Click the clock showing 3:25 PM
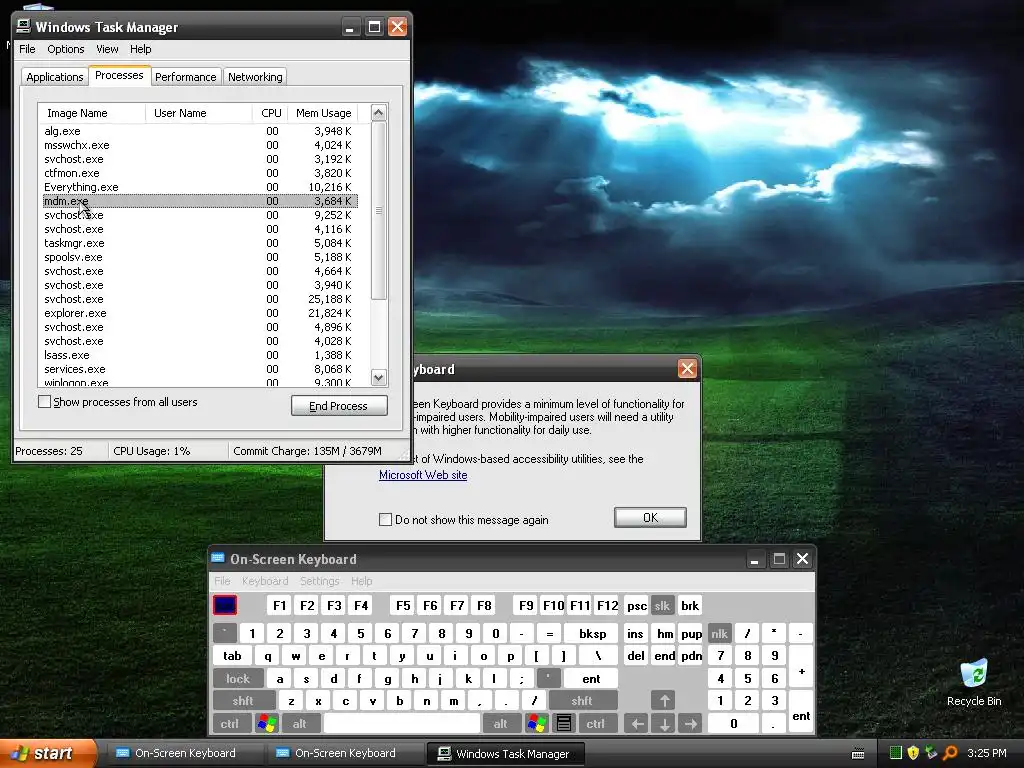The height and width of the screenshot is (768, 1024). click(987, 753)
